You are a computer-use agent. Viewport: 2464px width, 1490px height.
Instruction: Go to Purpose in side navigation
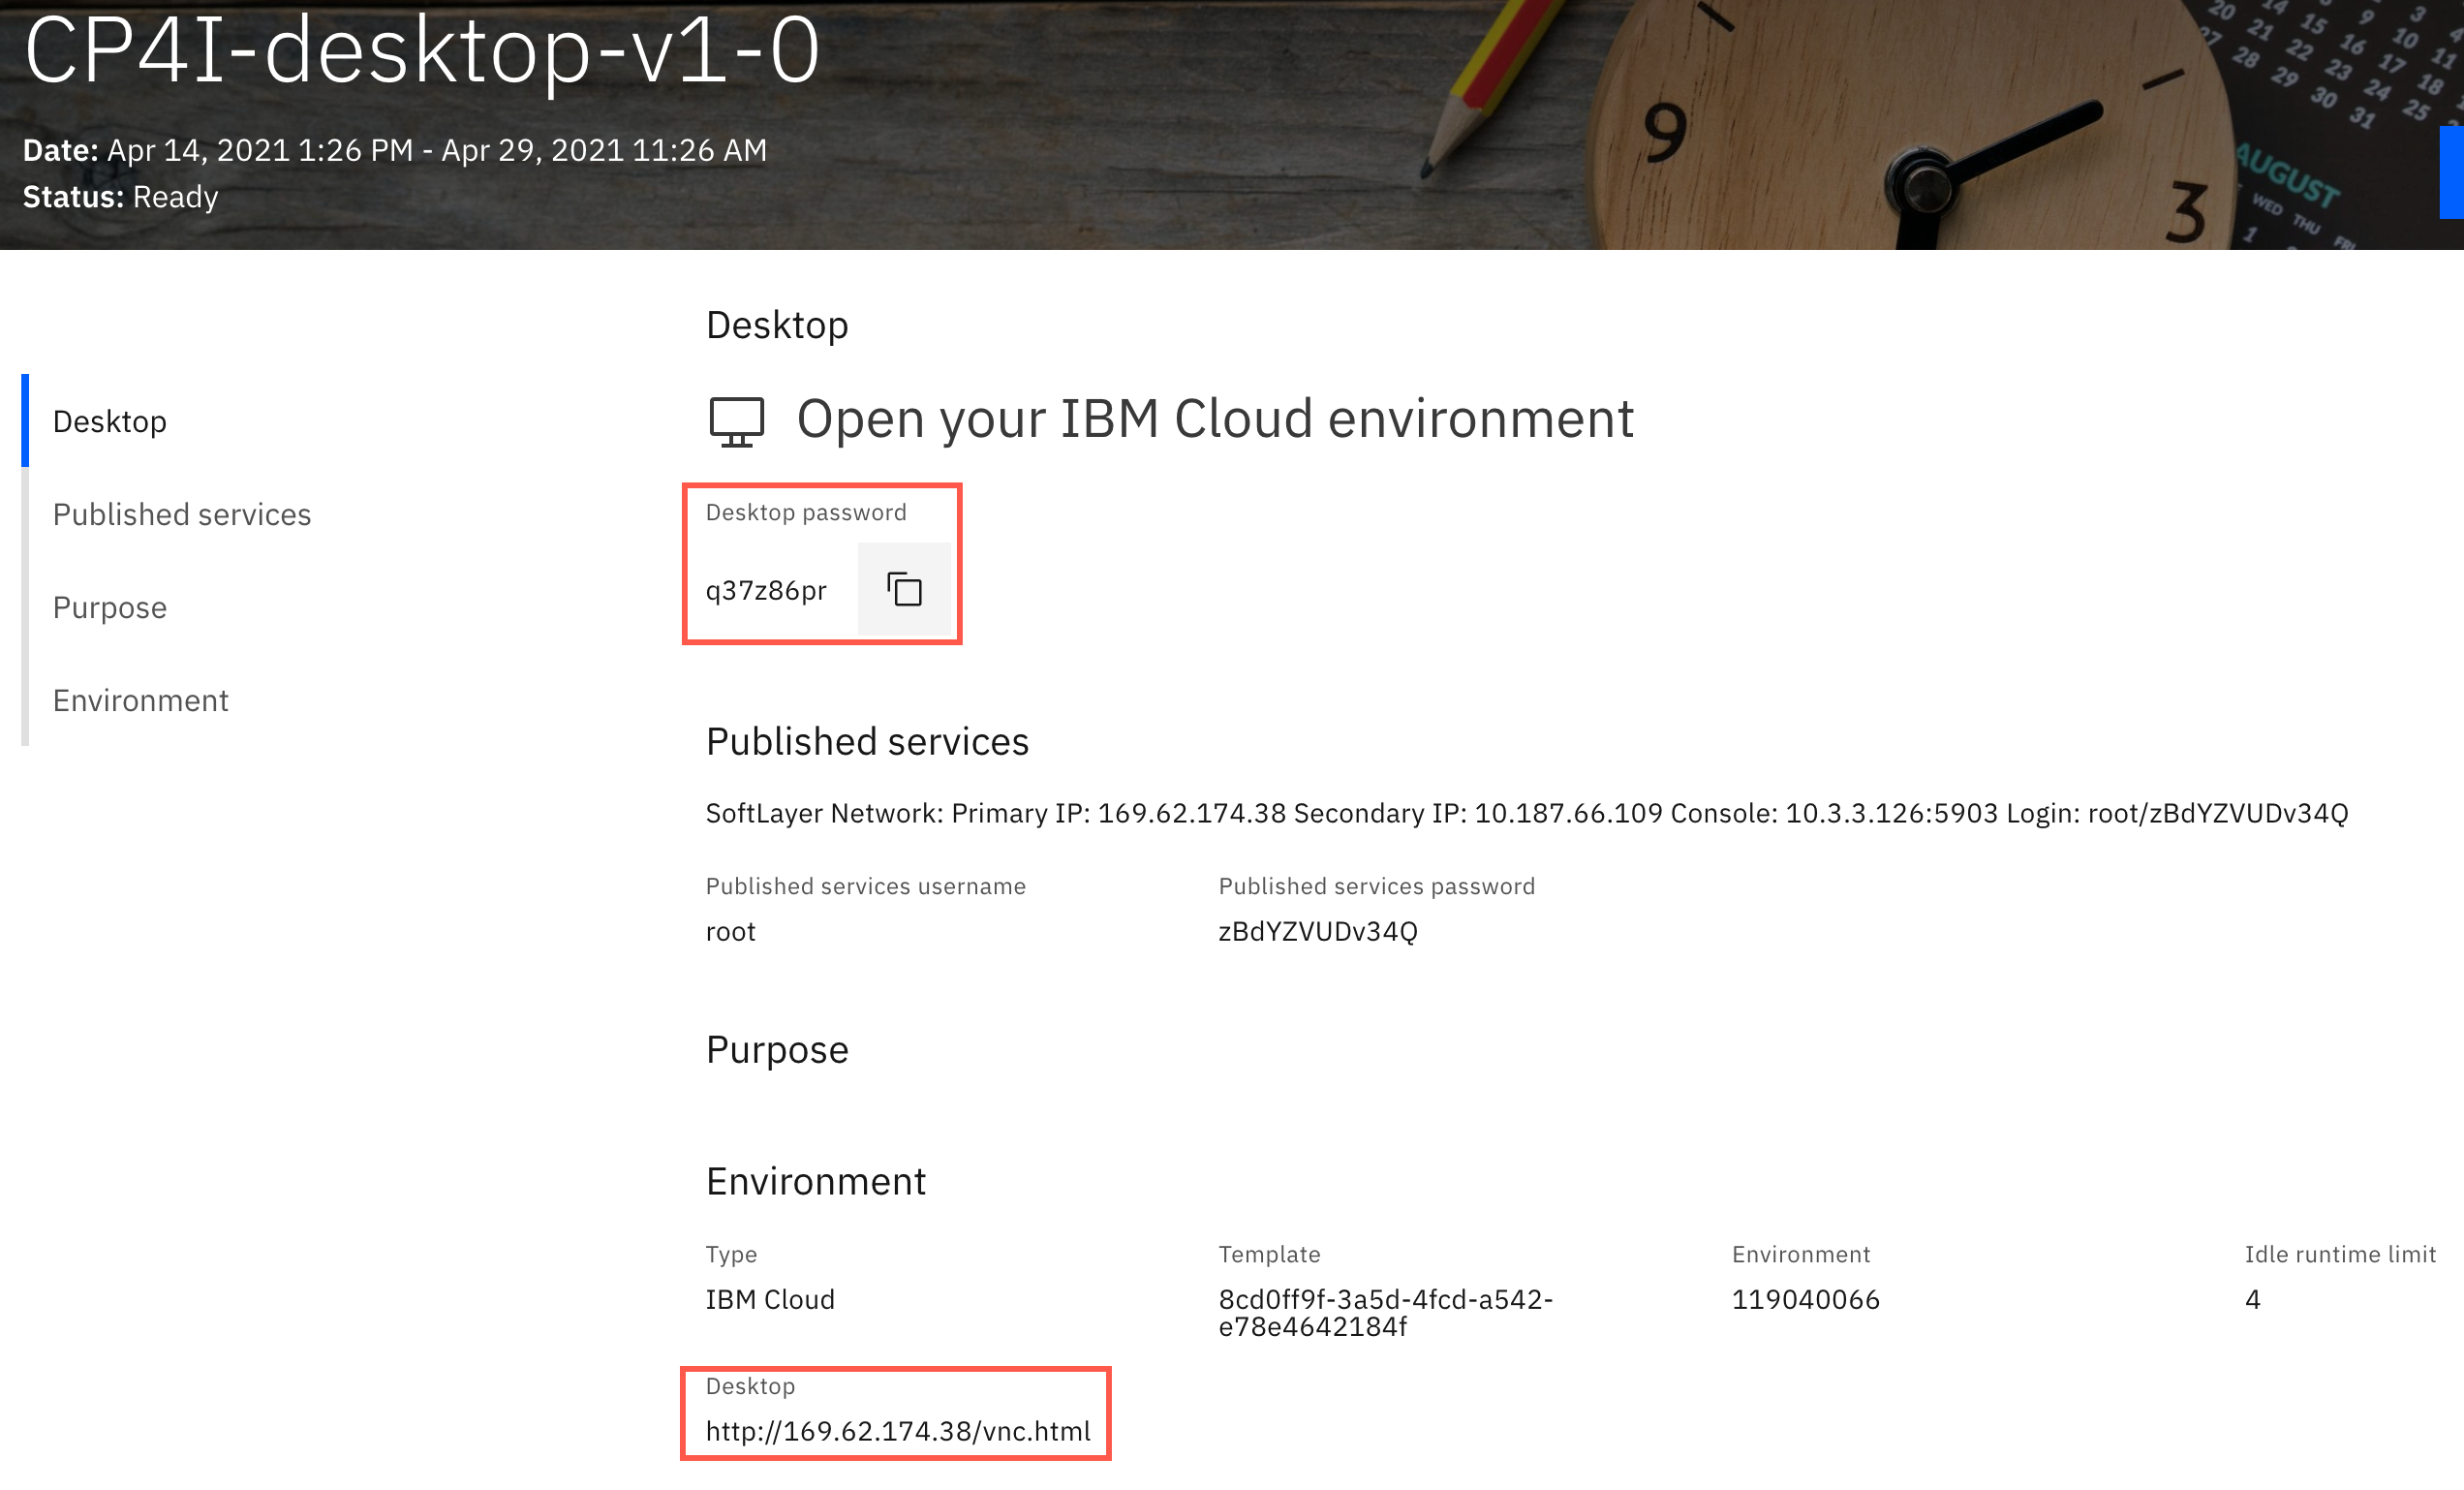point(110,607)
